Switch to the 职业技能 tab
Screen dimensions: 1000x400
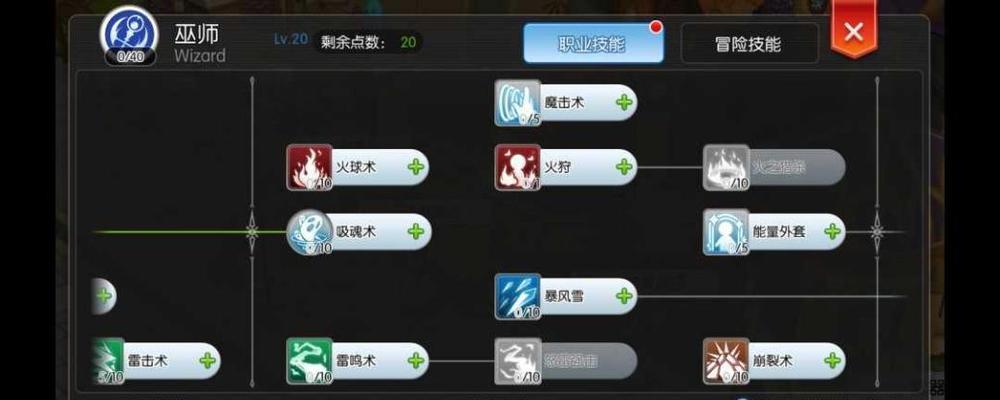[x=593, y=44]
